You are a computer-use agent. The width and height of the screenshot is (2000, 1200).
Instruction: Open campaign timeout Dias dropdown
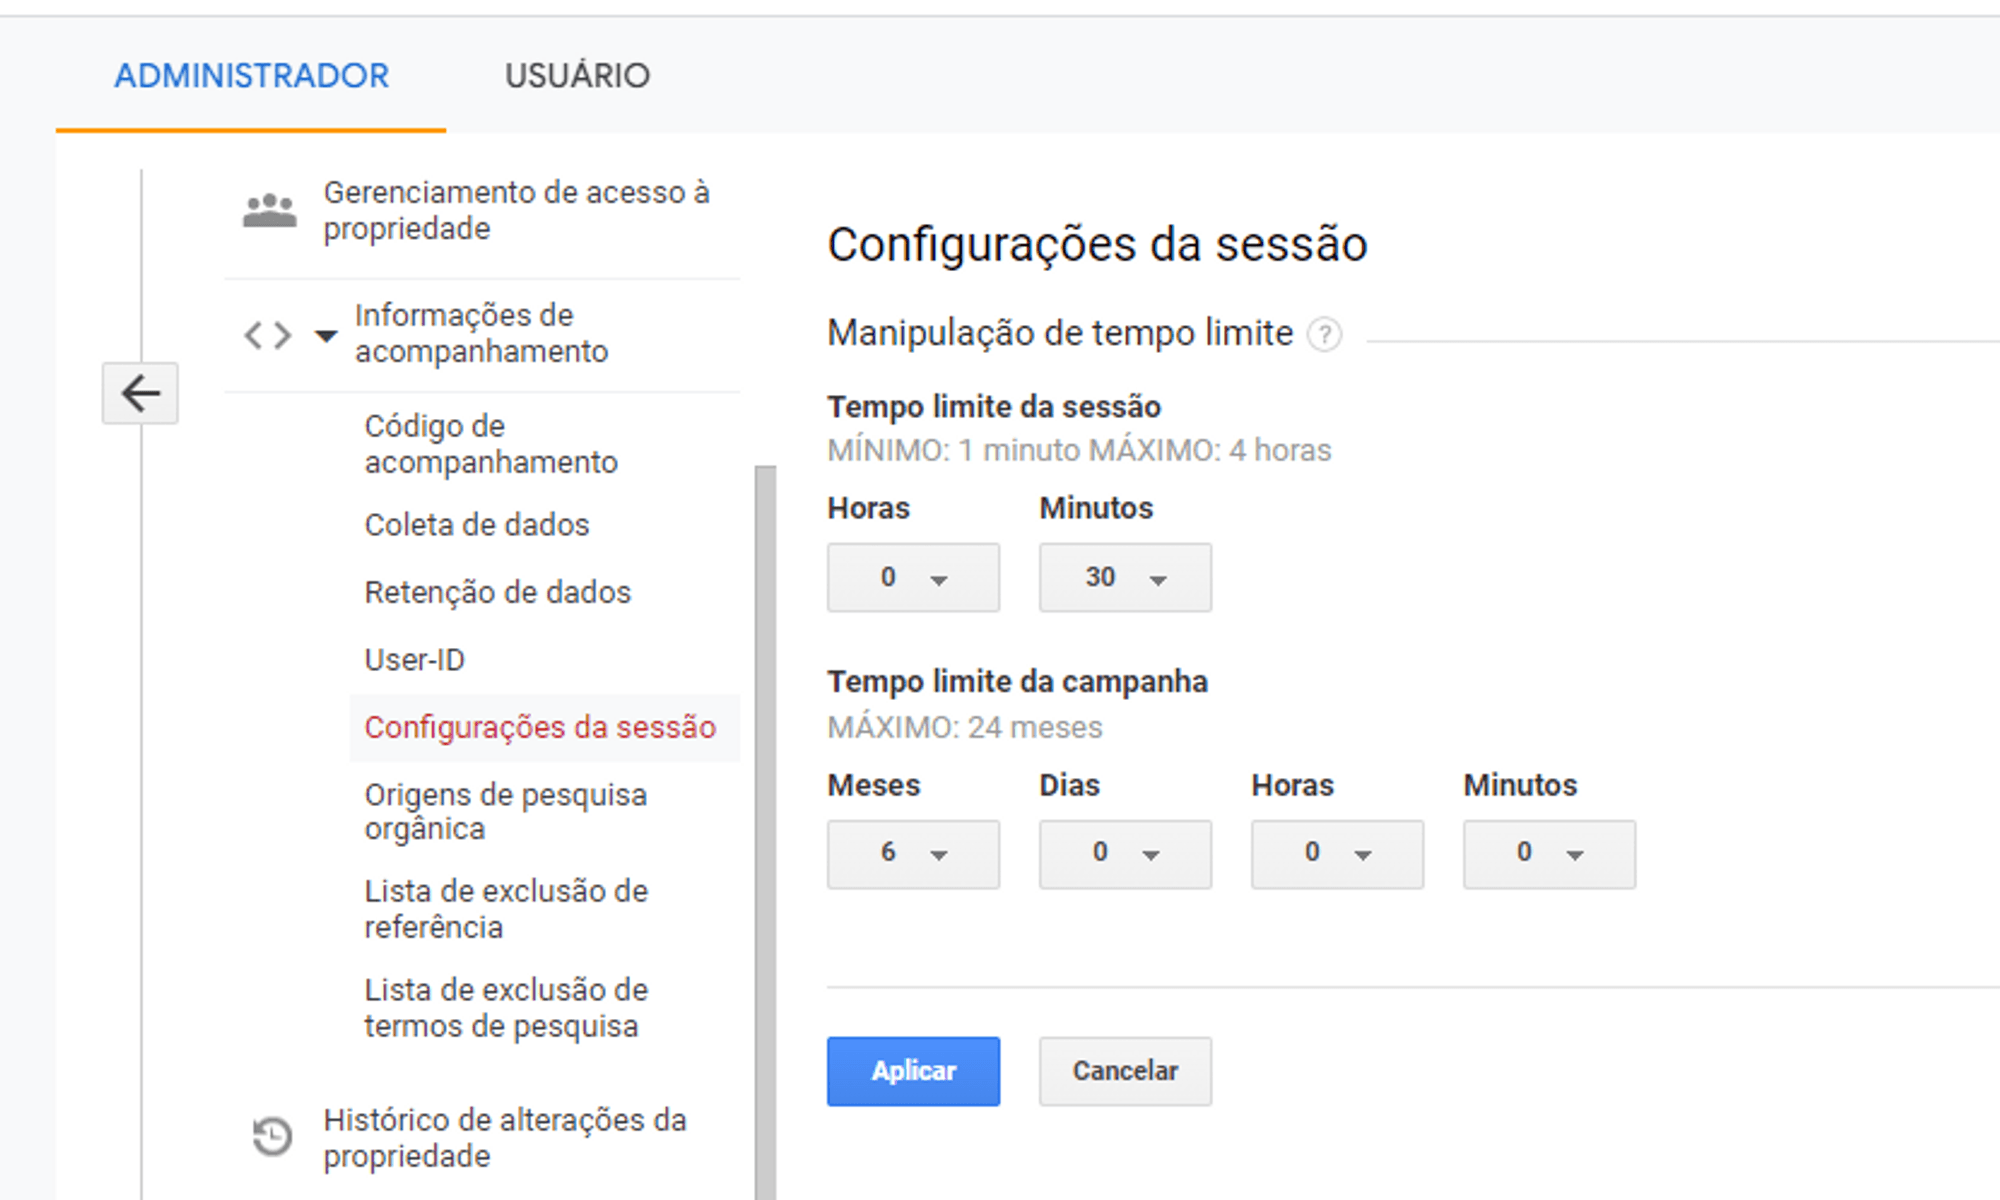click(1124, 853)
